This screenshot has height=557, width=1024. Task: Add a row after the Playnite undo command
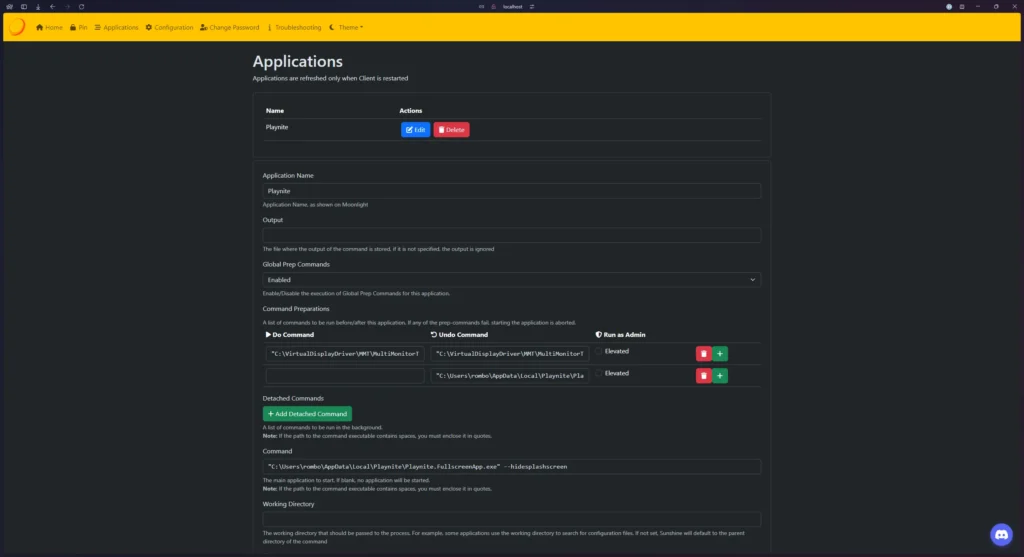tap(720, 375)
